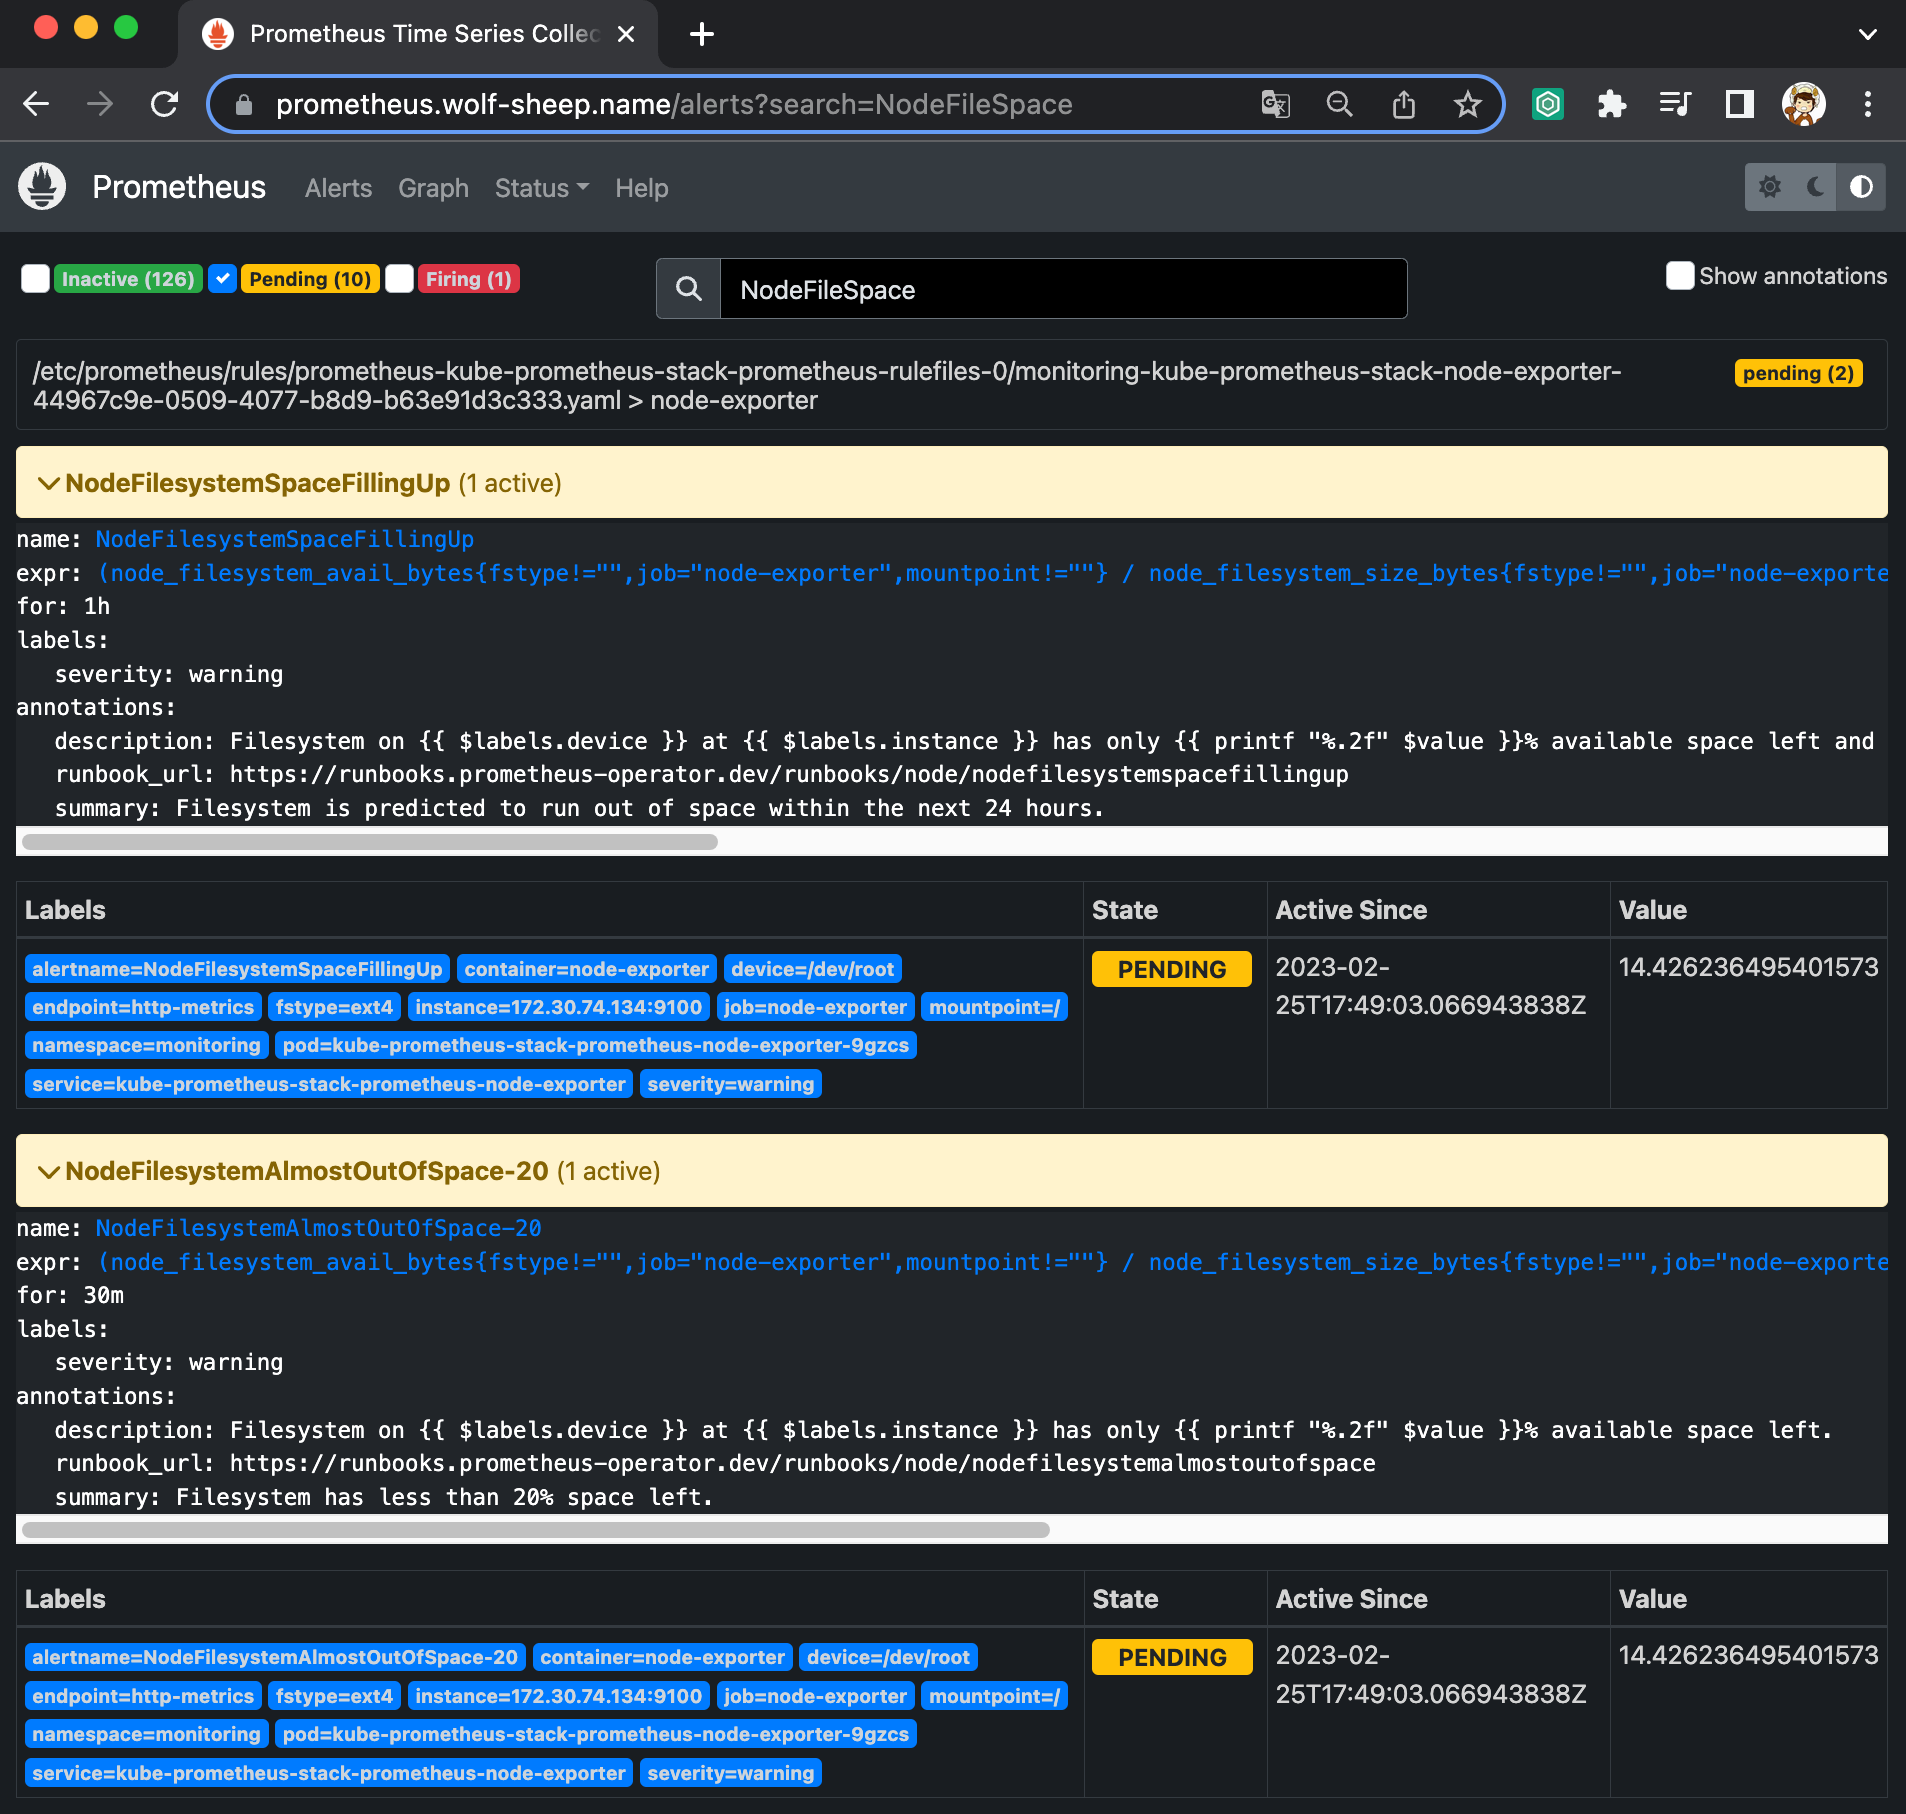Open the extensions puzzle icon

point(1611,104)
